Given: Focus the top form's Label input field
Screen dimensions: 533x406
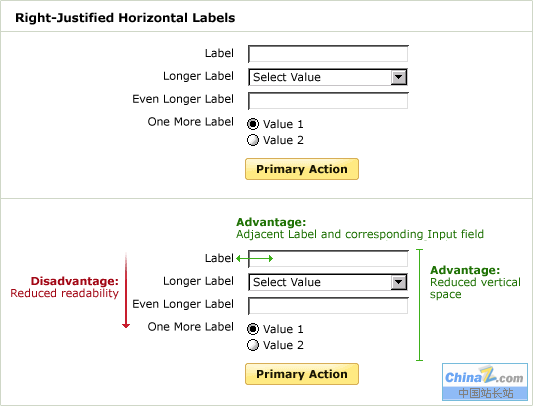Looking at the screenshot, I should tap(328, 54).
